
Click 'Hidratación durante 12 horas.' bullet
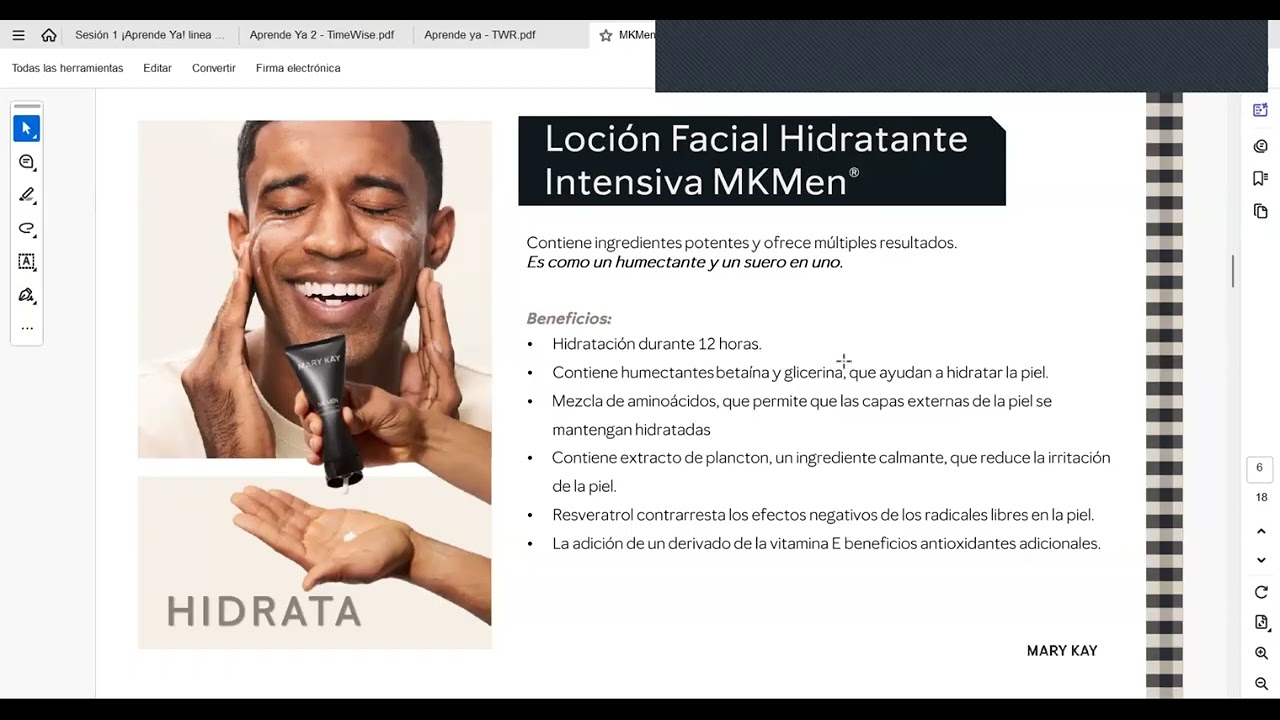point(656,344)
